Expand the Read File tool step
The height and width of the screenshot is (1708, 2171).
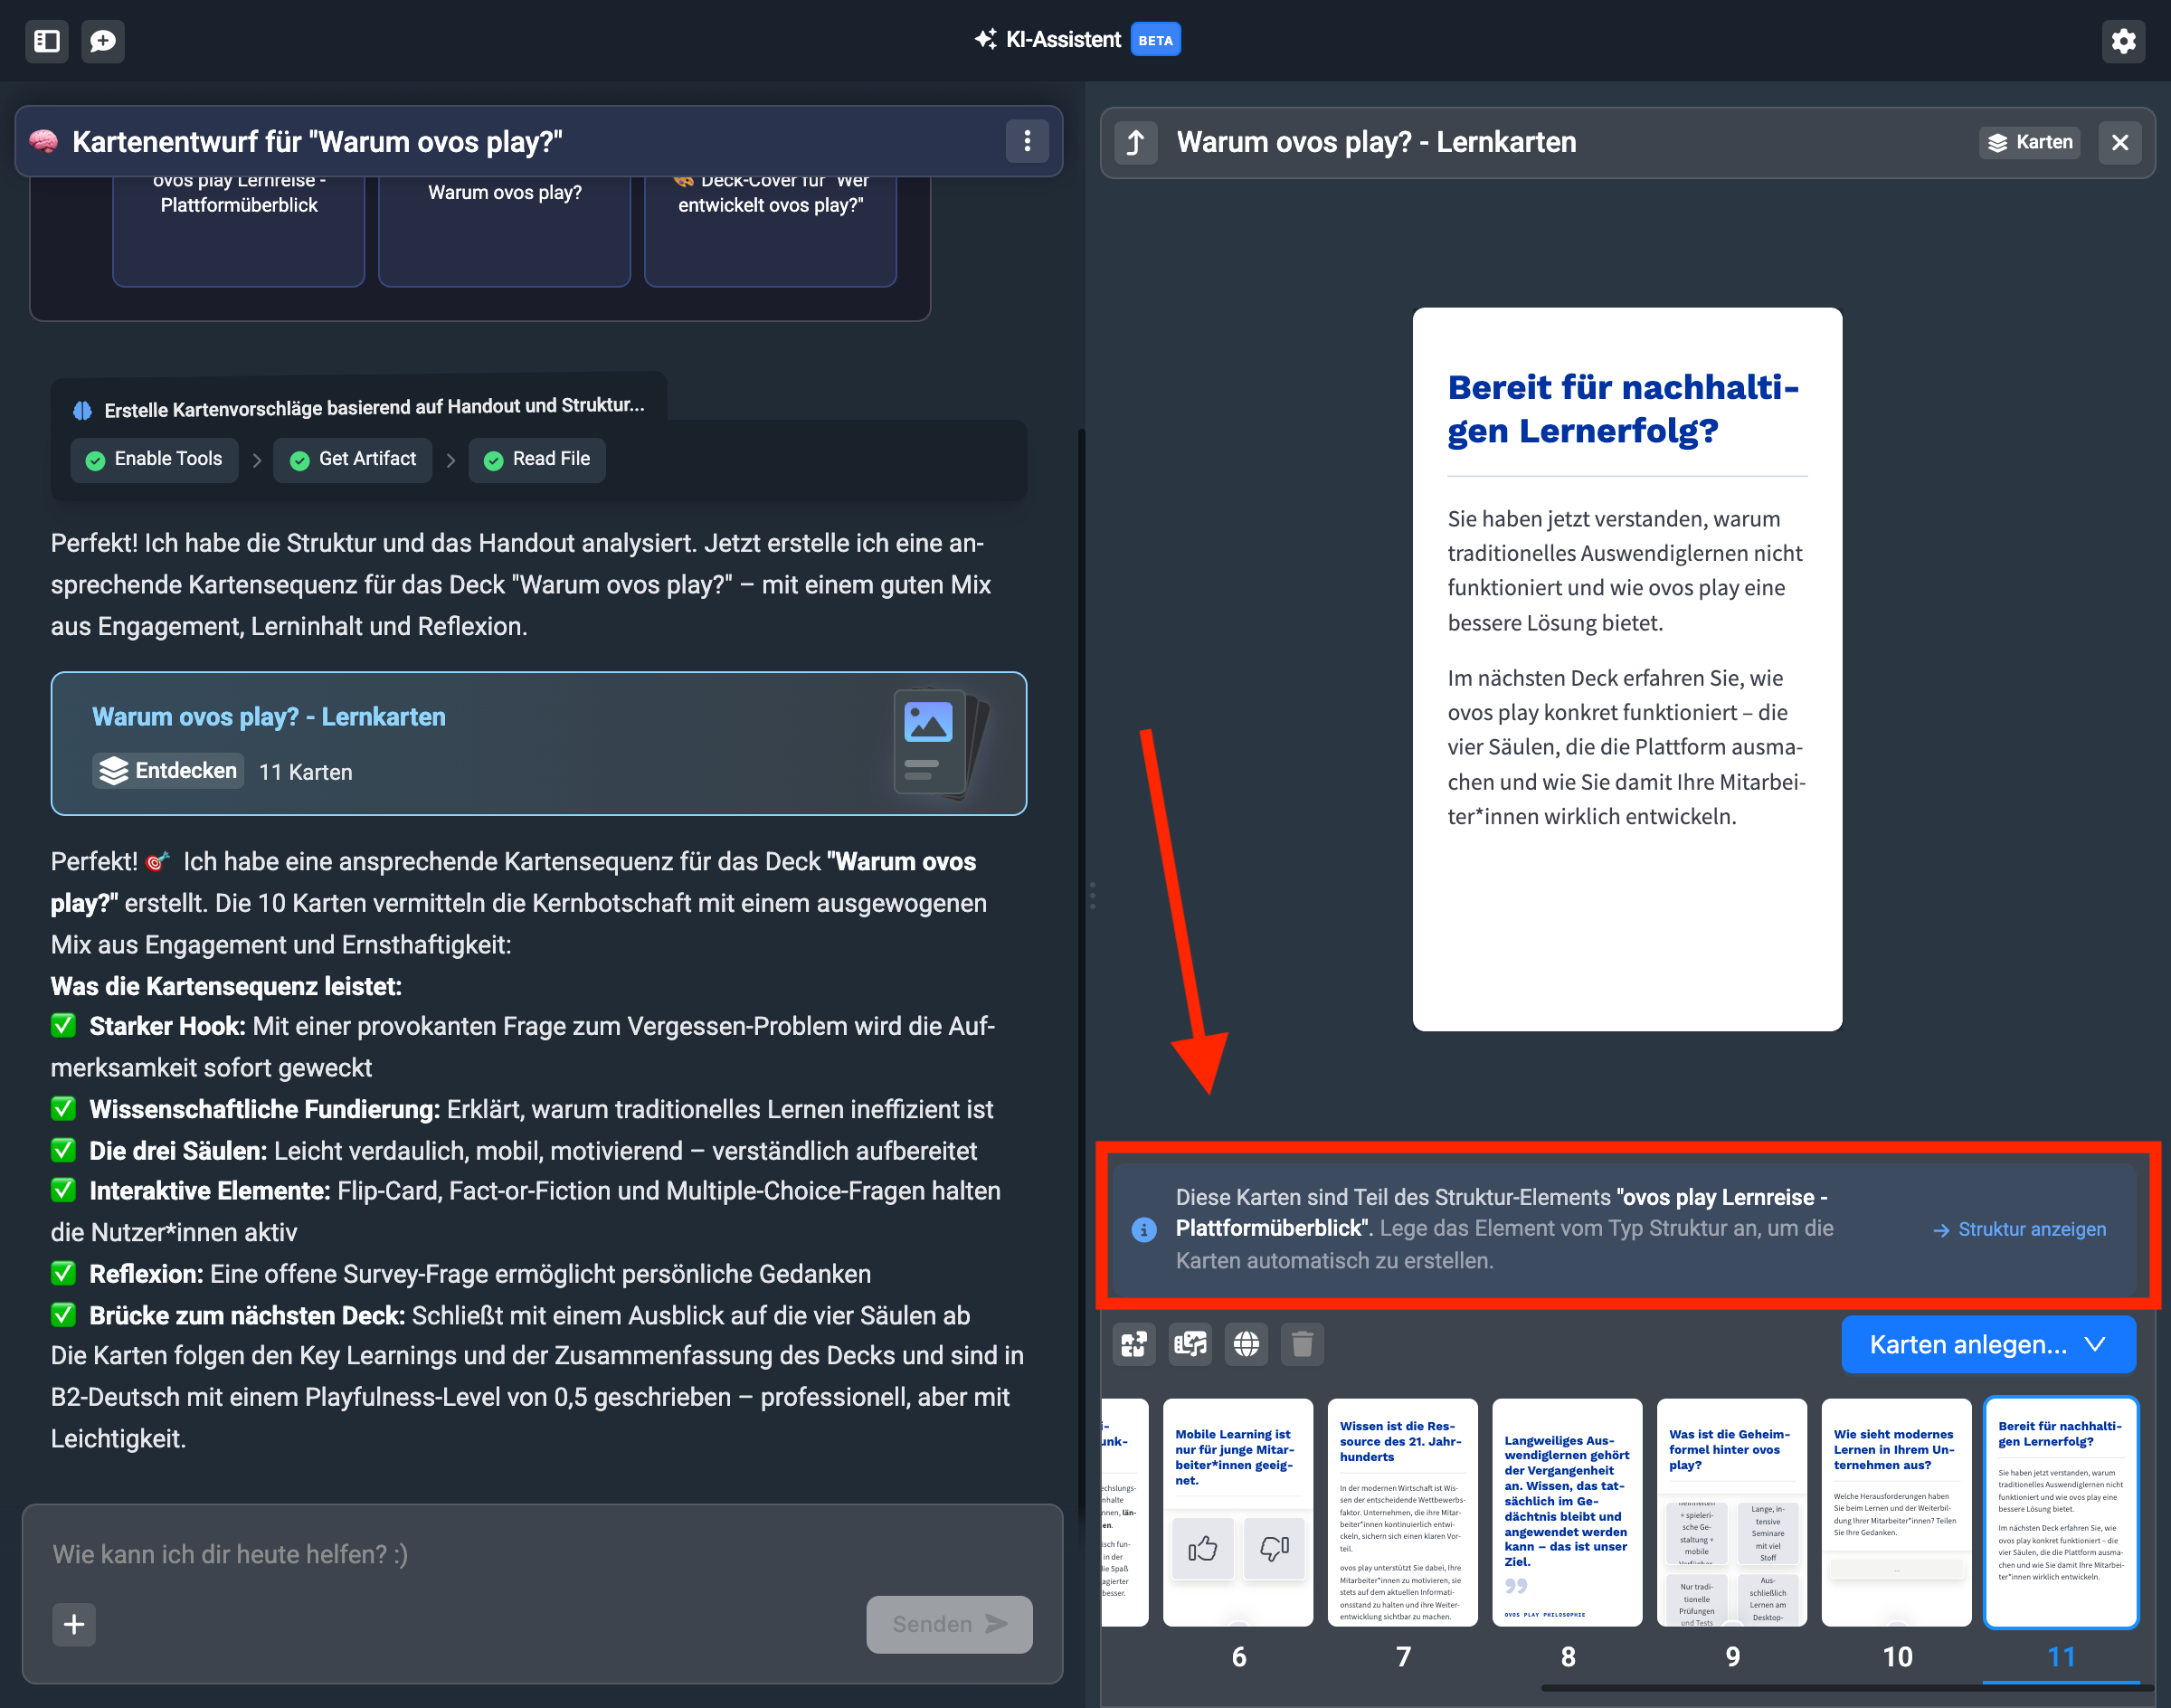(537, 459)
